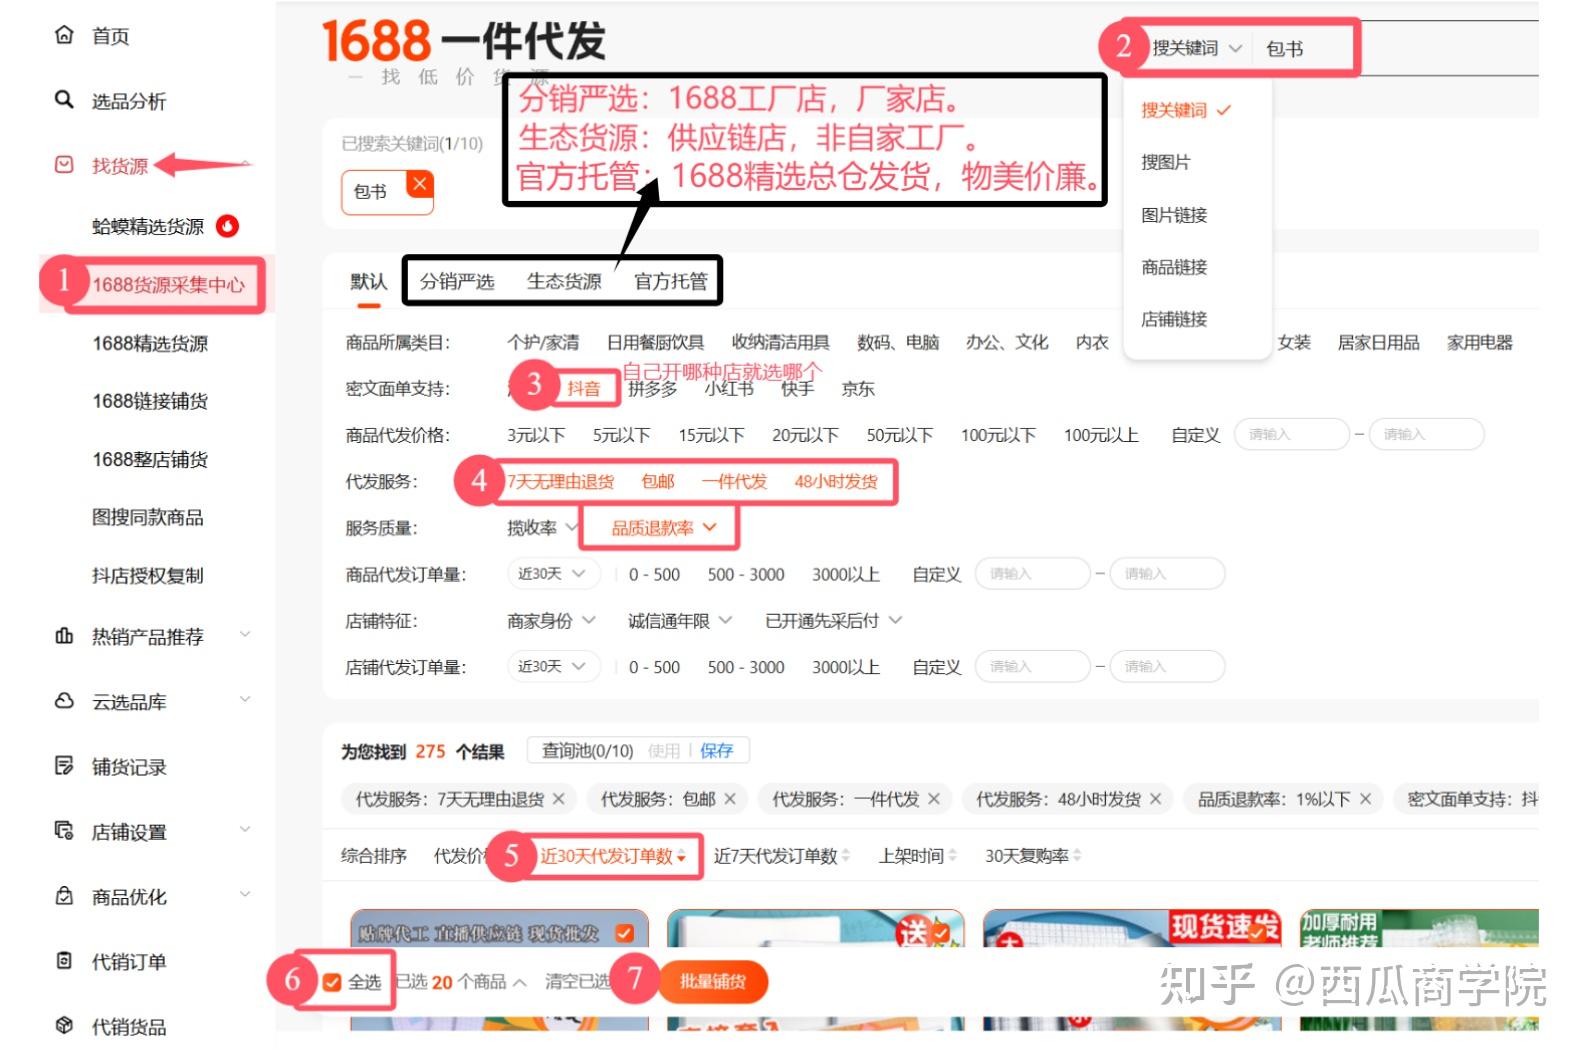The height and width of the screenshot is (1049, 1586).
Task: Toggle the 一件代发 service filter
Action: (x=734, y=482)
